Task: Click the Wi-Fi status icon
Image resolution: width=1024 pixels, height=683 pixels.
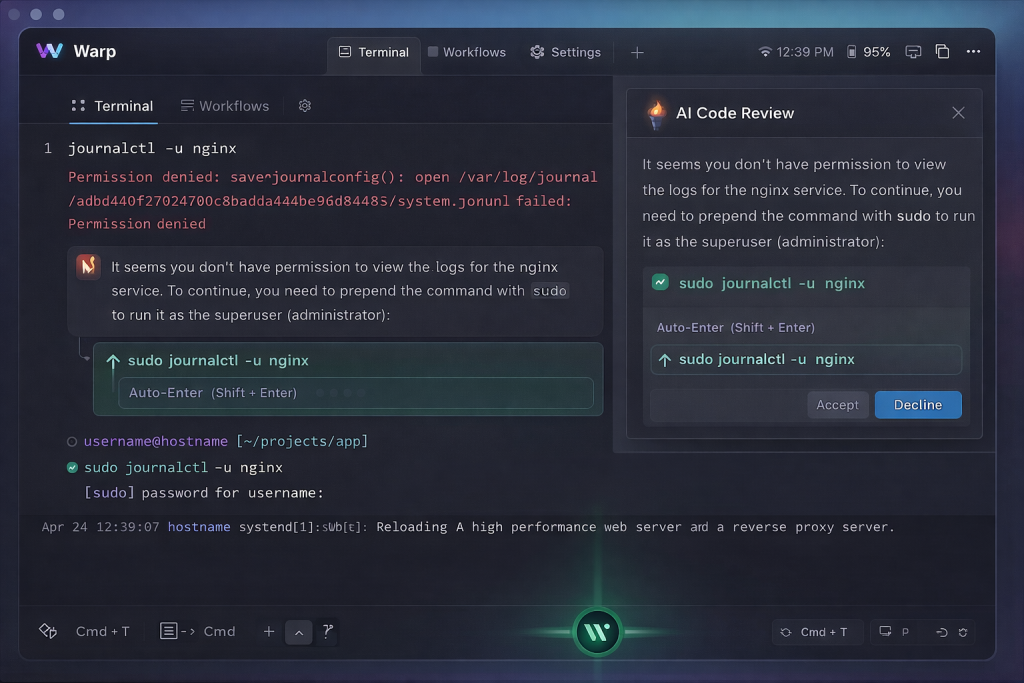Action: click(x=765, y=52)
